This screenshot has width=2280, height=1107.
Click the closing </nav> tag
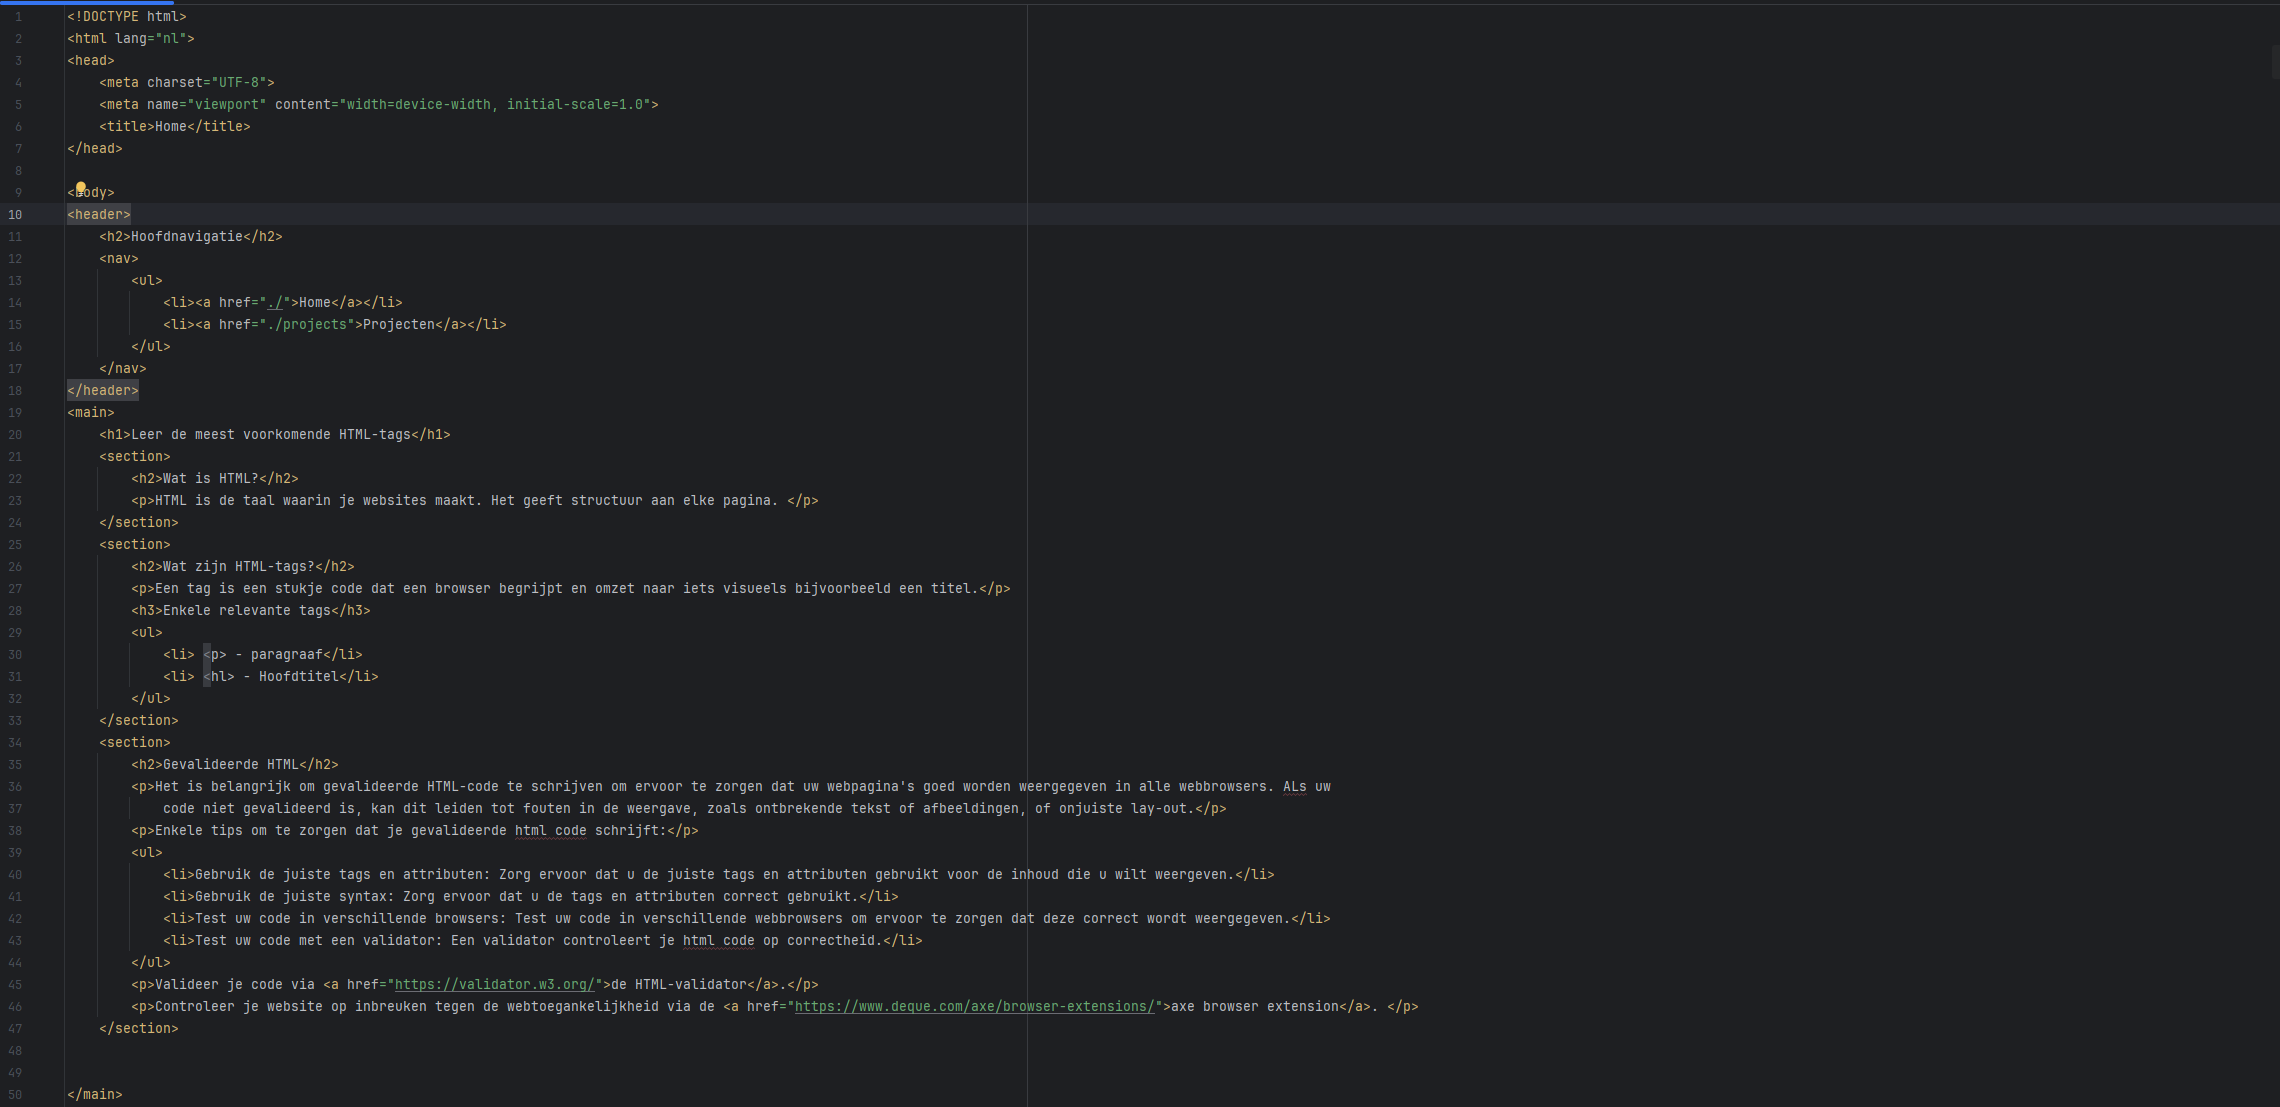[x=123, y=369]
